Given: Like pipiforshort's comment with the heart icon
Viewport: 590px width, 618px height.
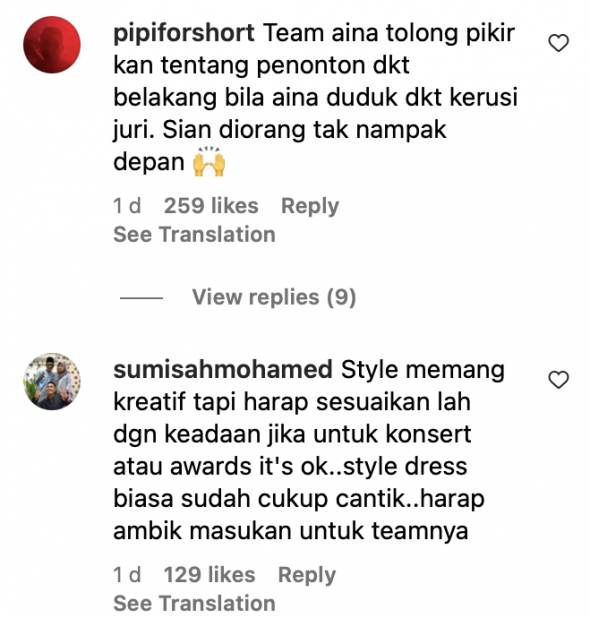Looking at the screenshot, I should (558, 43).
